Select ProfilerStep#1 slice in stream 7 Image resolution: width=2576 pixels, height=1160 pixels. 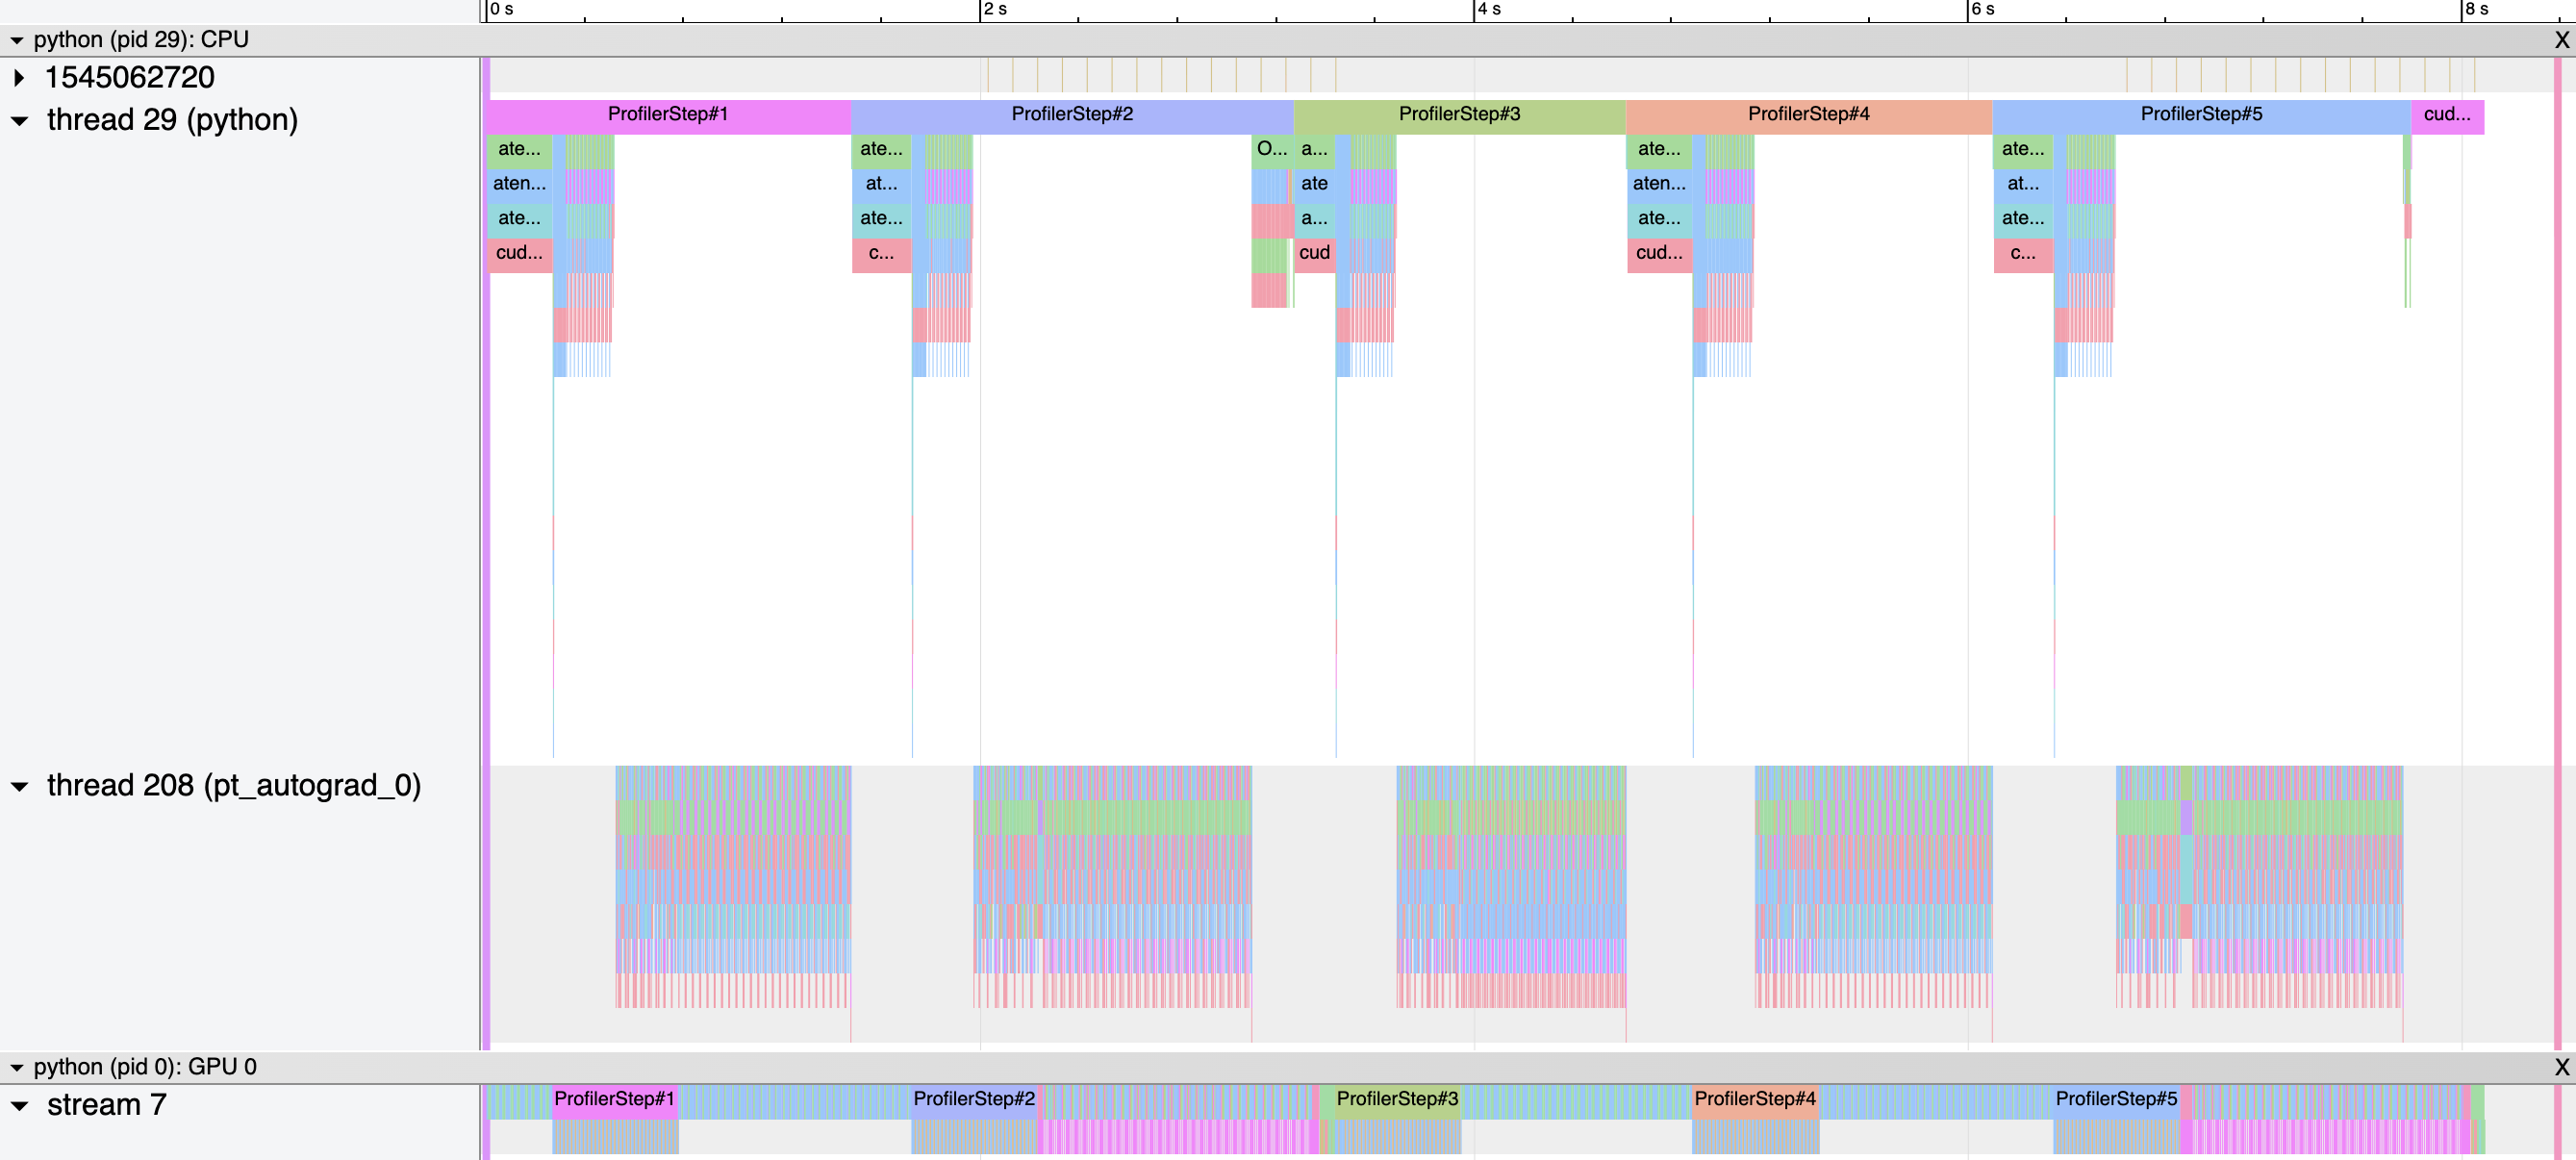614,1099
